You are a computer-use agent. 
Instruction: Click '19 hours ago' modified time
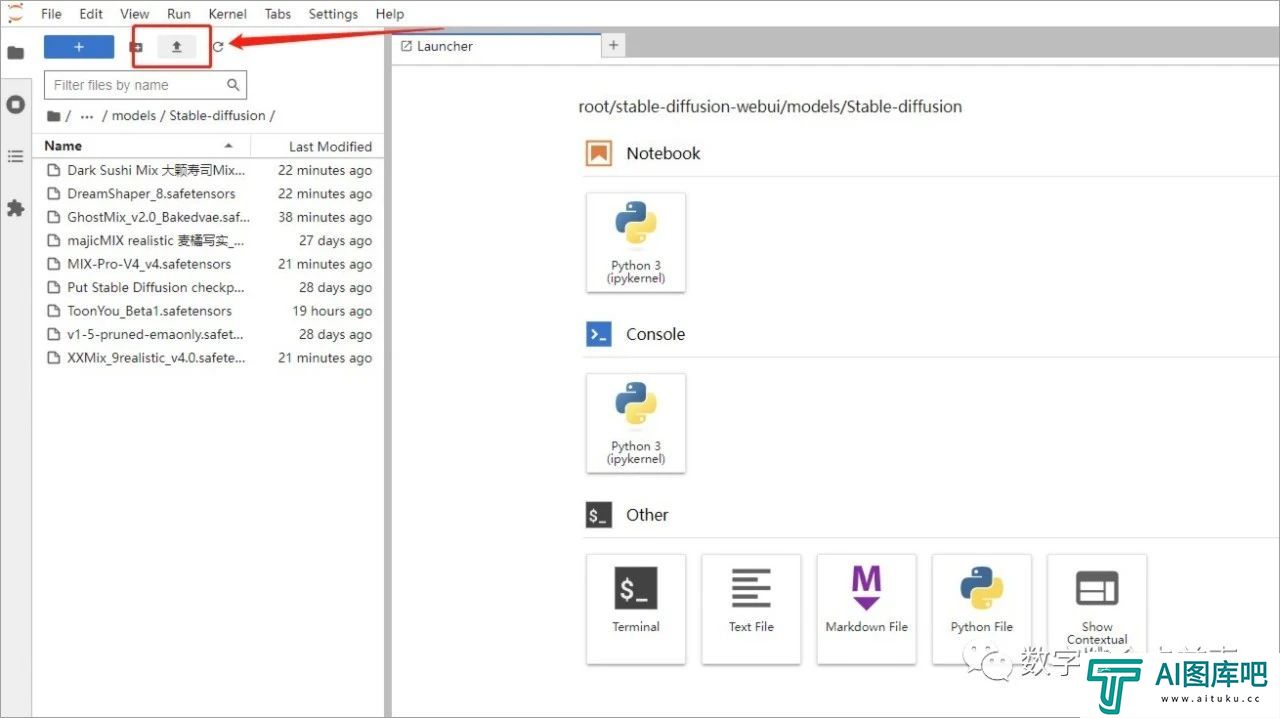(x=332, y=311)
